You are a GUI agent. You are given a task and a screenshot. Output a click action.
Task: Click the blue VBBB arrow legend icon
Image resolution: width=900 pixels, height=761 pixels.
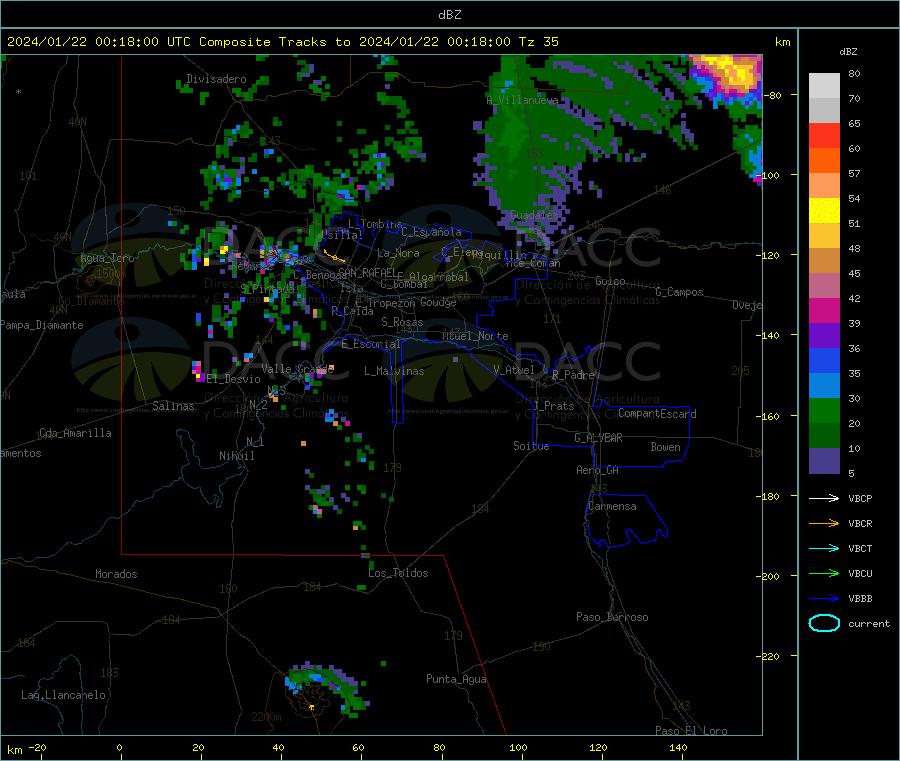[x=824, y=598]
